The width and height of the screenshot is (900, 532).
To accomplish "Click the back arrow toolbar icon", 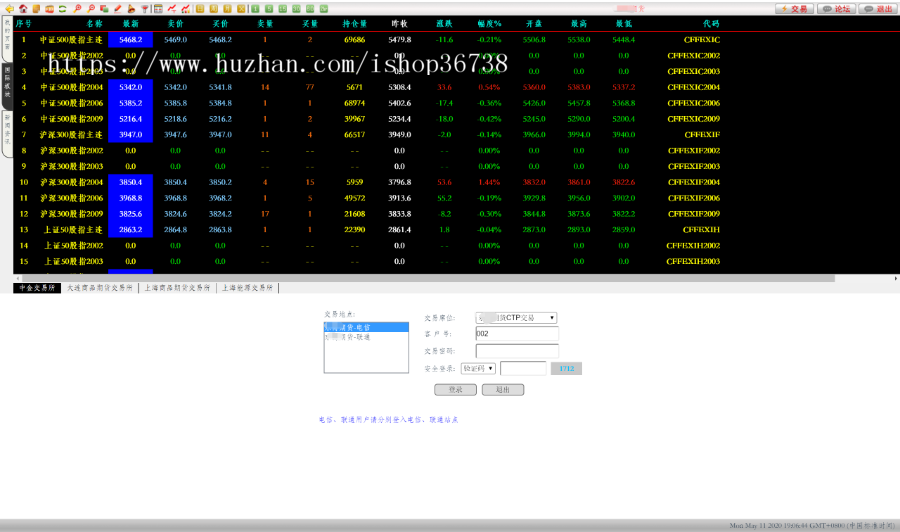I will (x=9, y=8).
